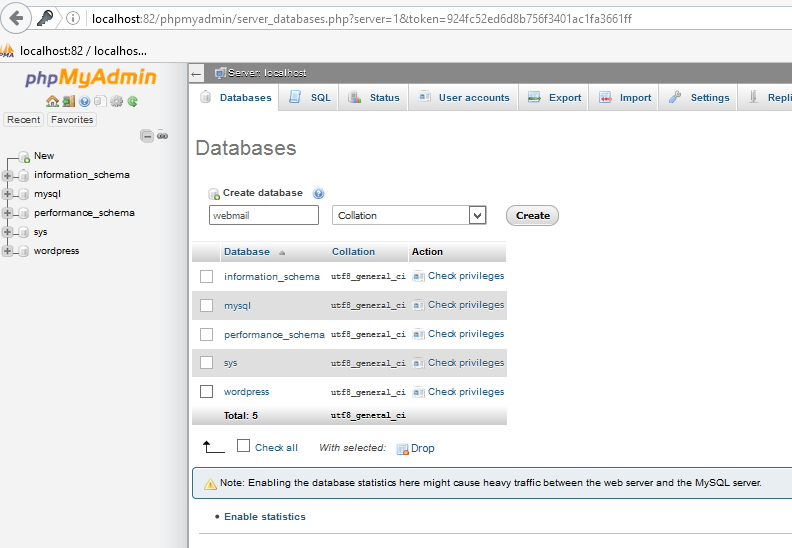Click Check privileges link for performance_schema
The width and height of the screenshot is (792, 548).
tap(466, 334)
